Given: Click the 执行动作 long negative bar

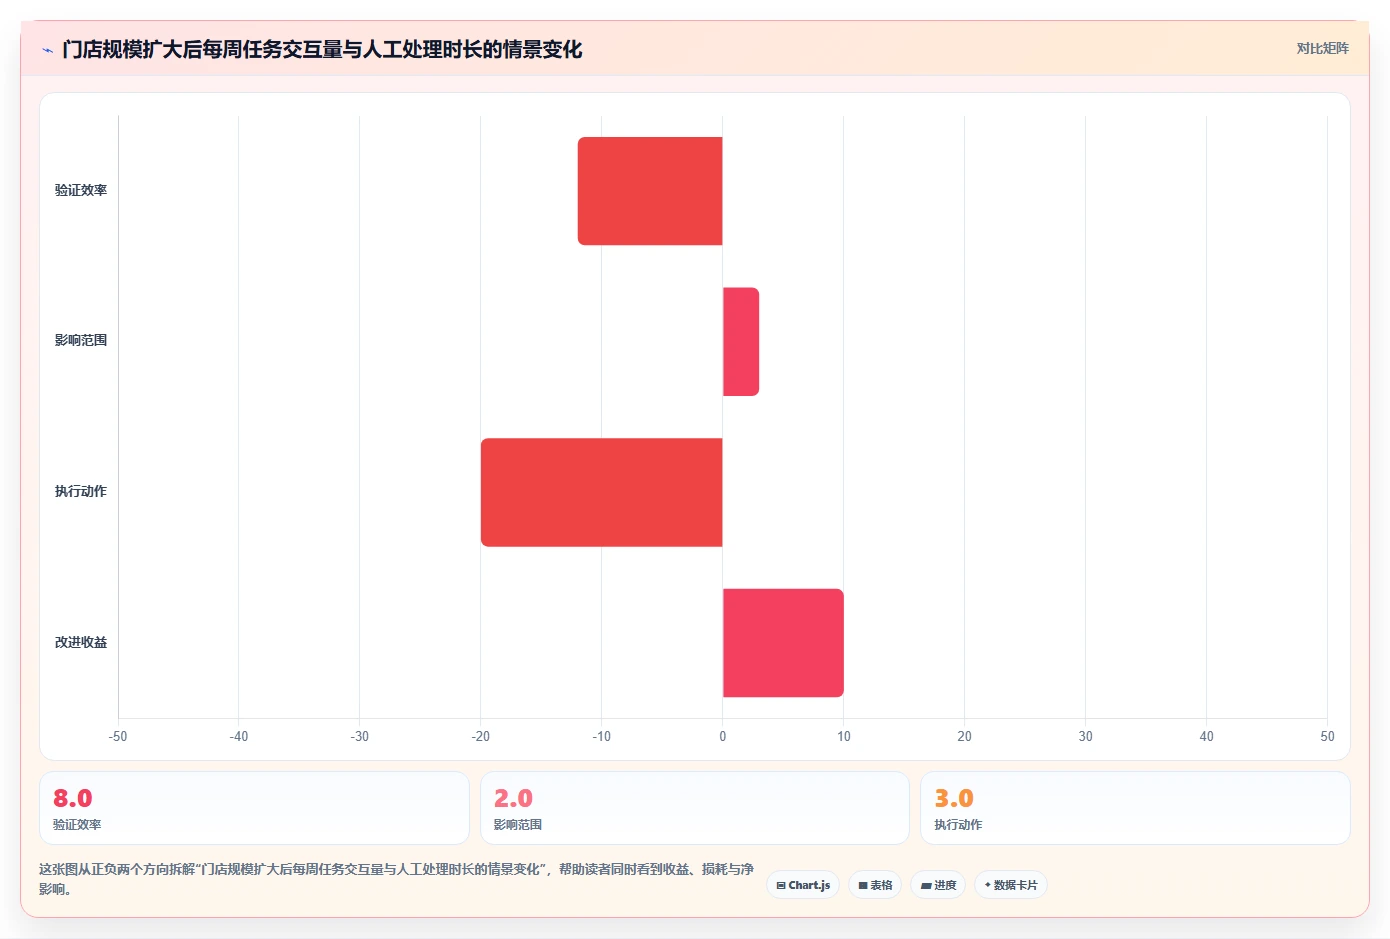Looking at the screenshot, I should click(601, 492).
